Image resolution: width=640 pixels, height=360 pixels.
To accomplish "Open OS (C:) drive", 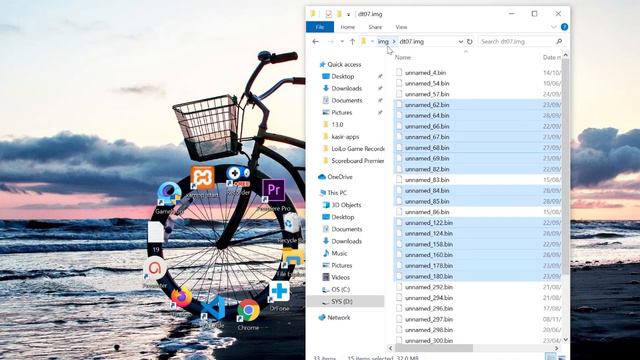I will tap(340, 289).
